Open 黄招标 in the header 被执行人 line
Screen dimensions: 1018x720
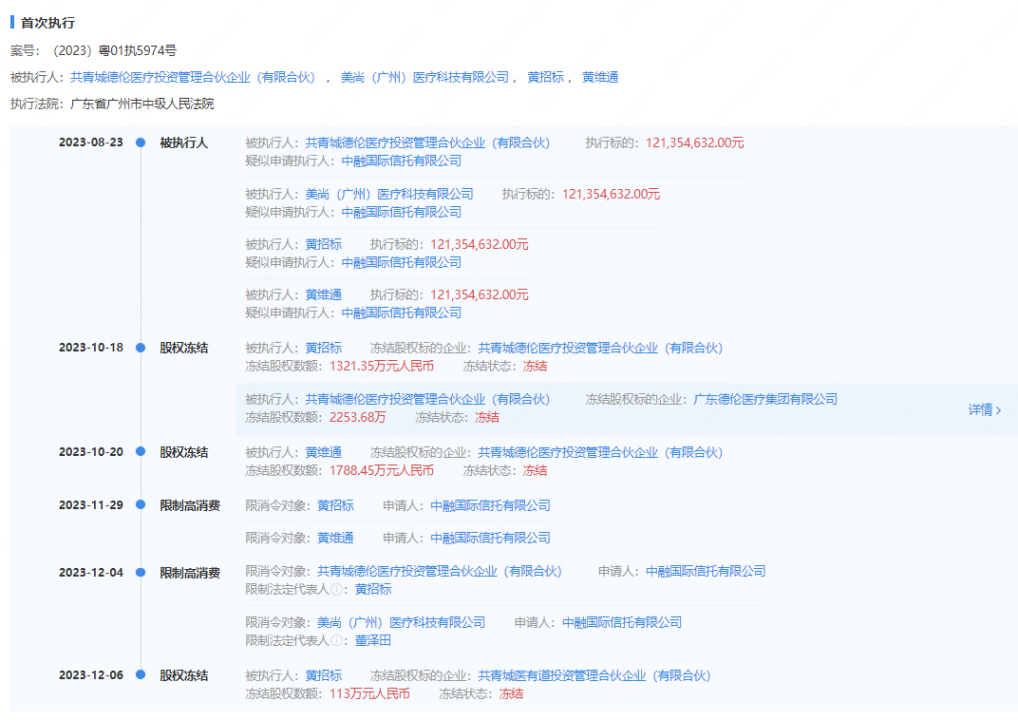pyautogui.click(x=545, y=77)
